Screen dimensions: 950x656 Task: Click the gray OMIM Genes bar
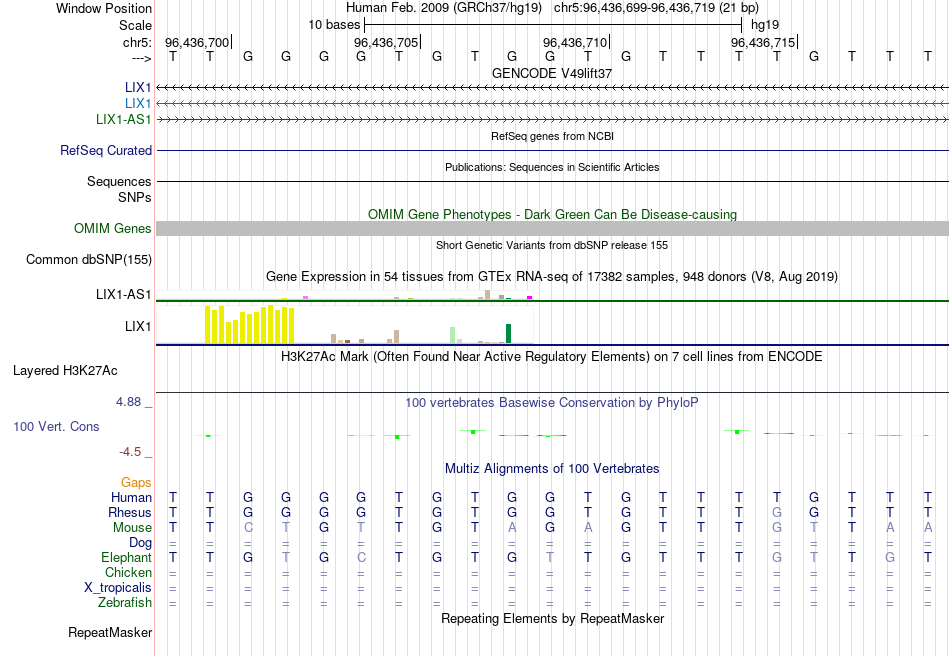(553, 228)
